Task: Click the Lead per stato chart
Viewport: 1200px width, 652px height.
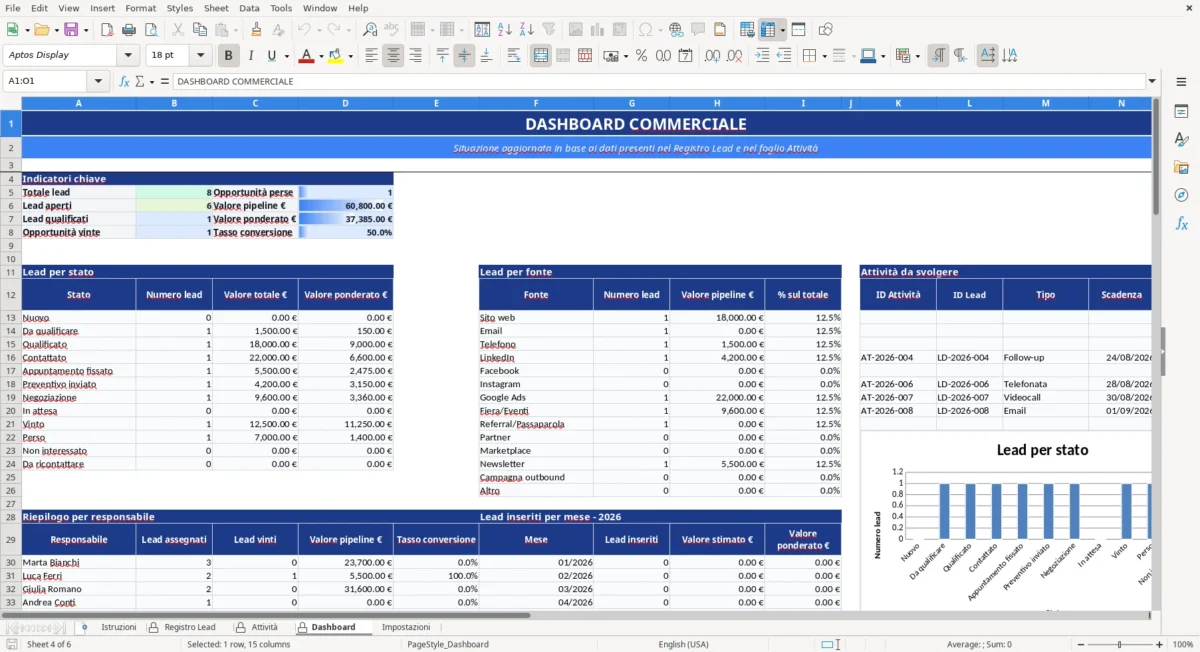Action: 1006,520
